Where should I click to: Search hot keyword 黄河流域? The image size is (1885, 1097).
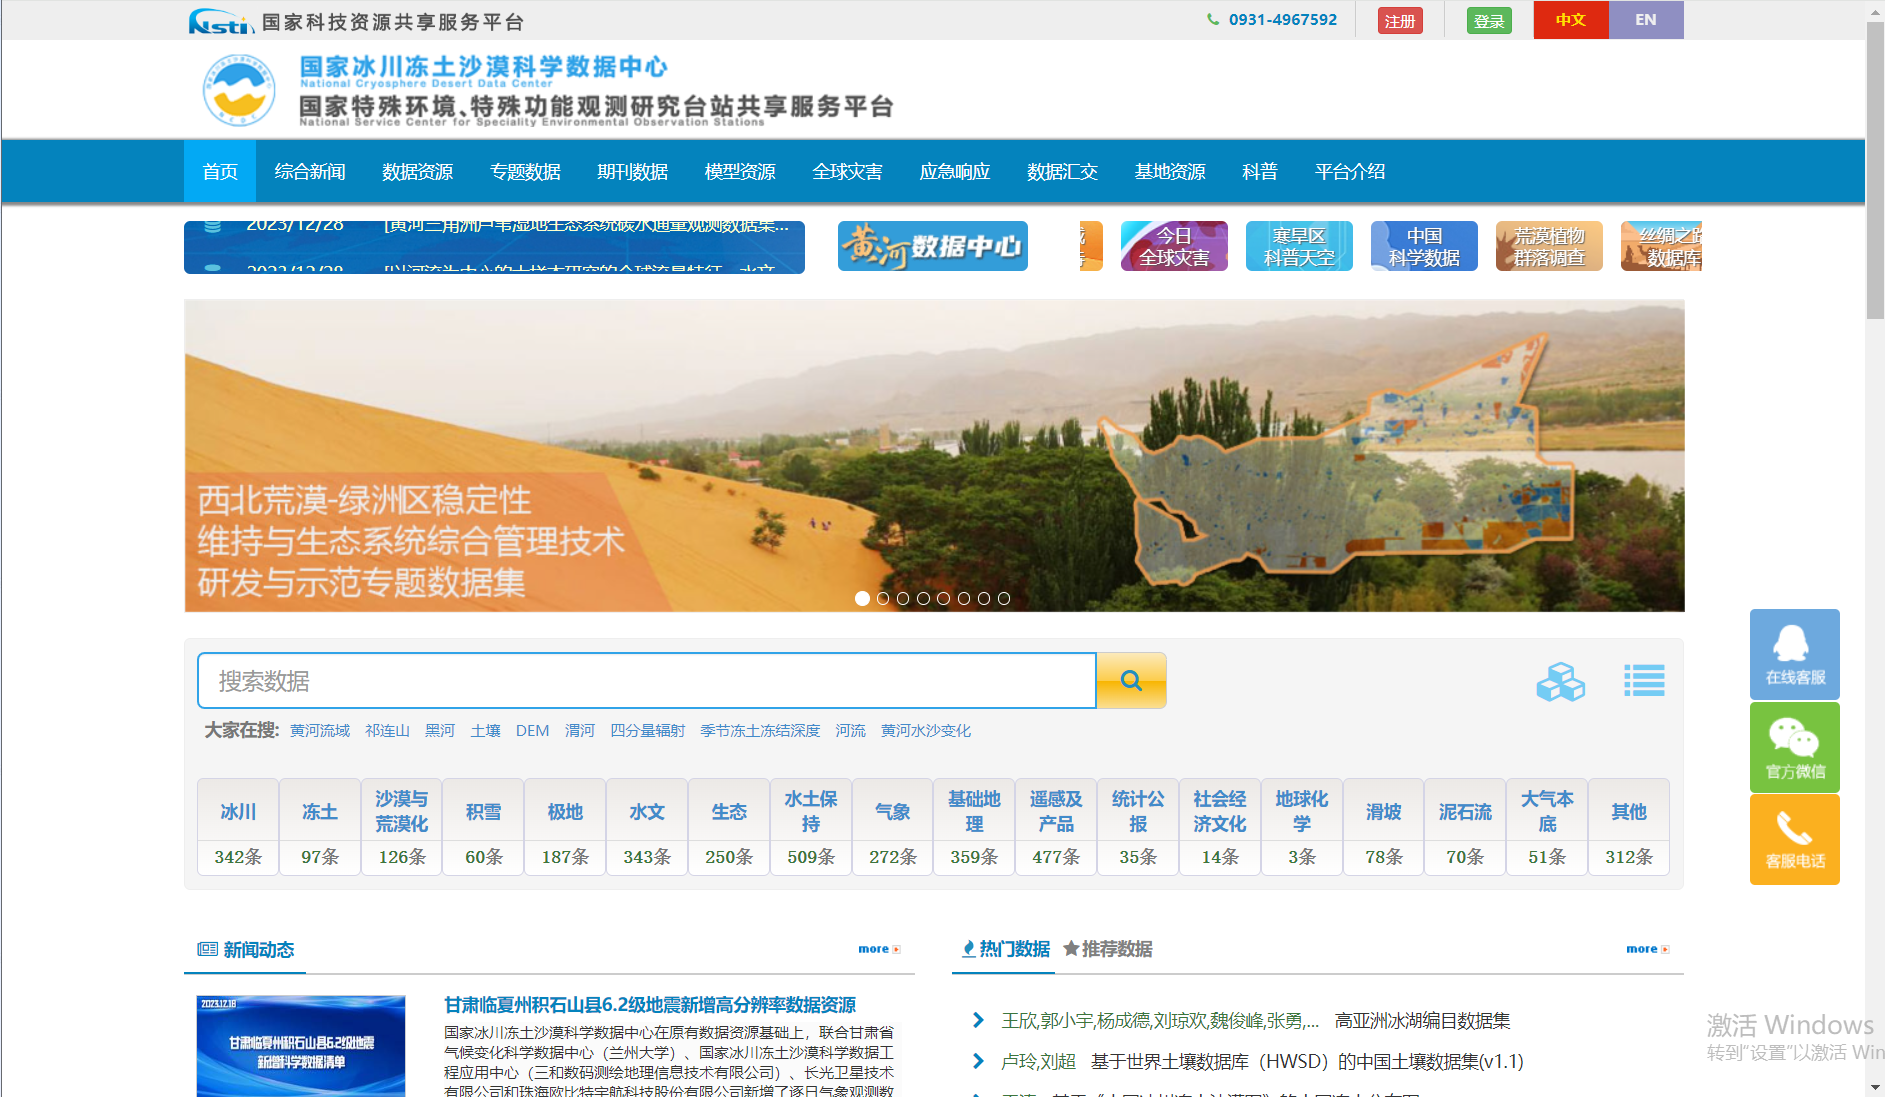tap(320, 731)
